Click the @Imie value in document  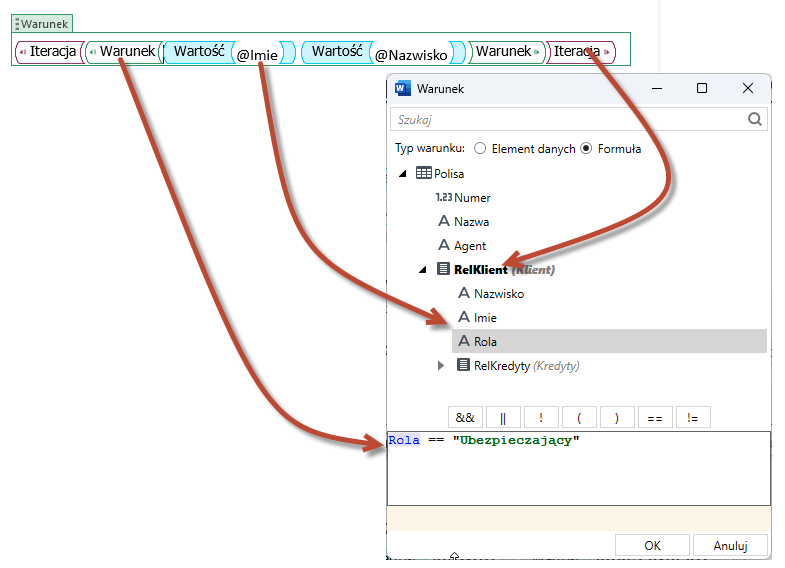[x=257, y=55]
